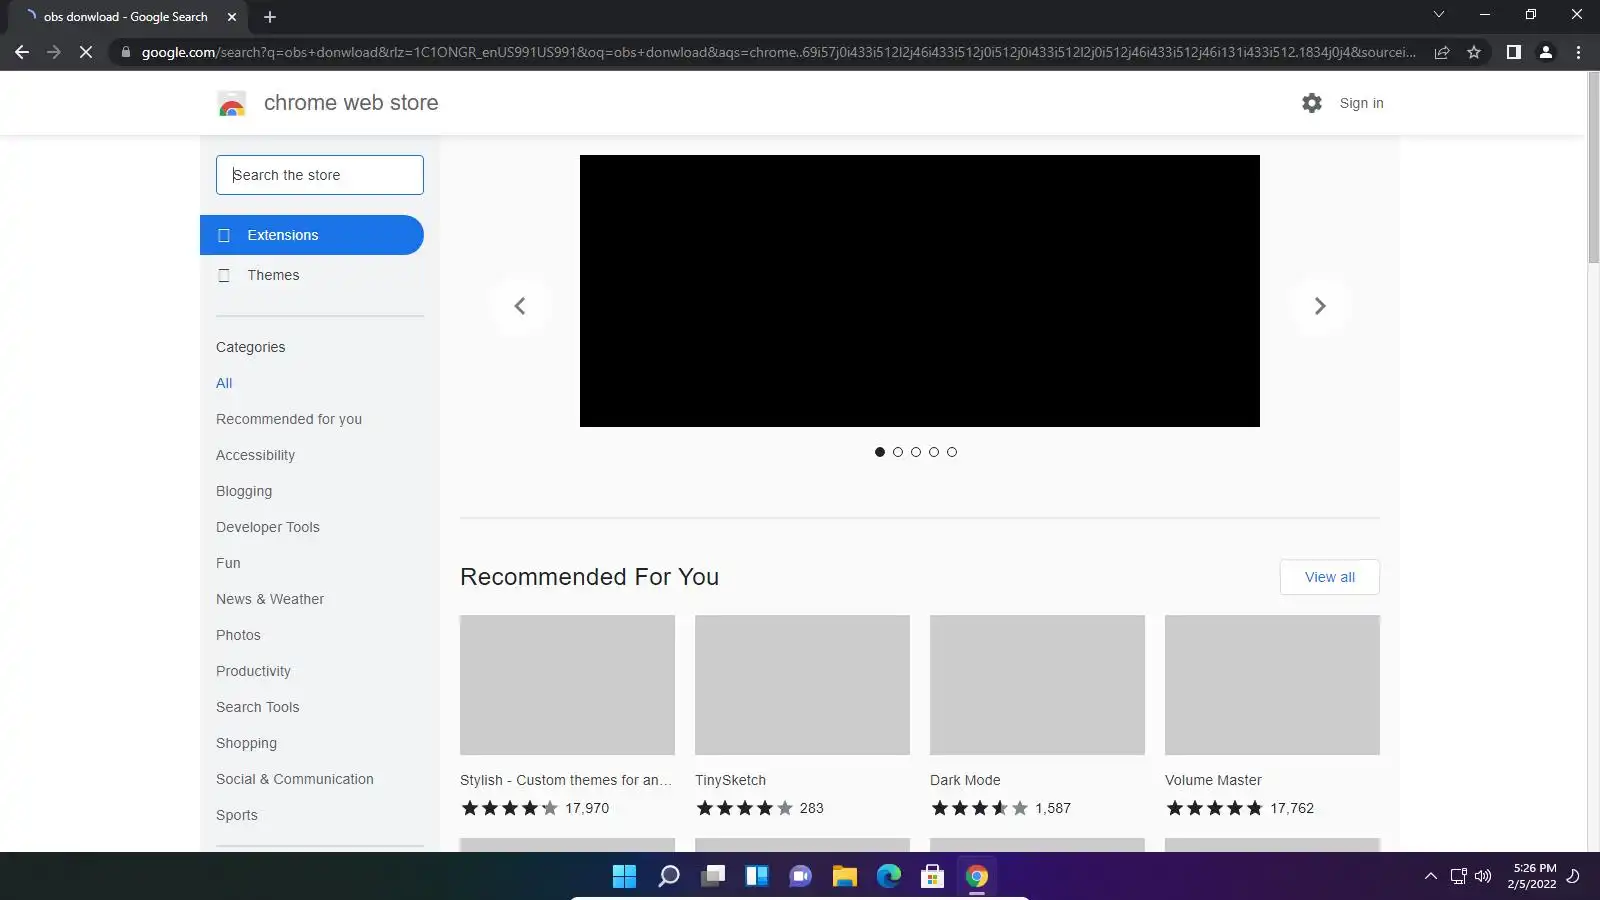Open the settings gear in store header
Screen dimensions: 1600x900
[1312, 103]
